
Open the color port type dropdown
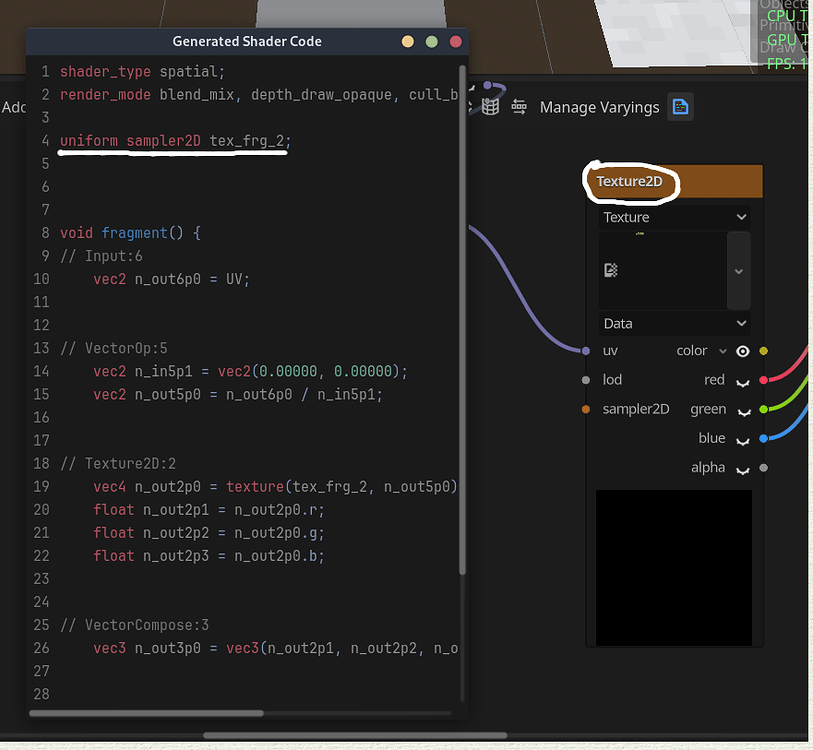click(722, 351)
